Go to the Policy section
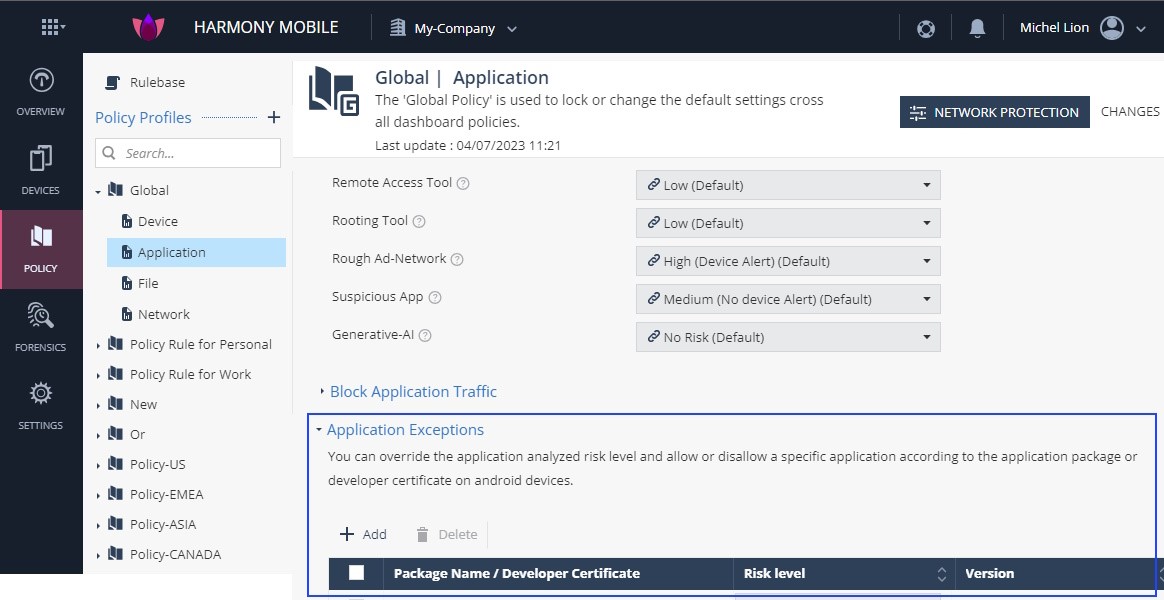This screenshot has height=600, width=1164. click(41, 250)
